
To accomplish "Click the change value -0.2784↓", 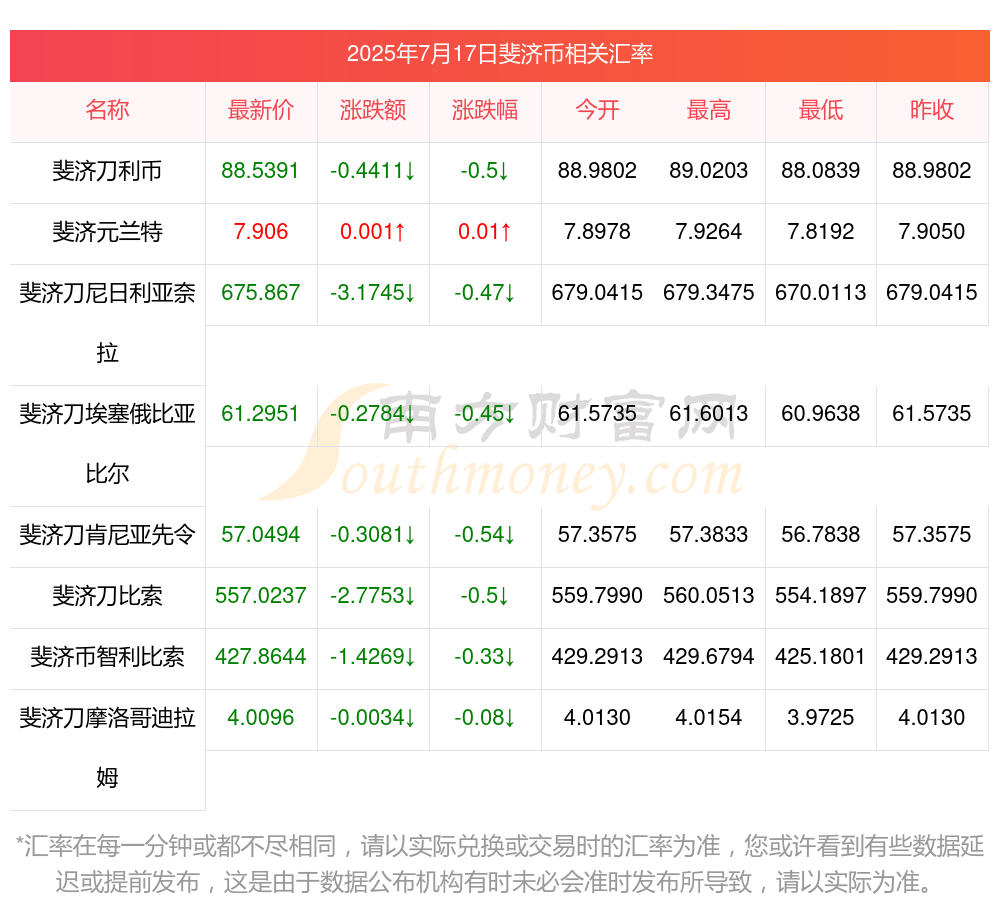I will (x=373, y=414).
